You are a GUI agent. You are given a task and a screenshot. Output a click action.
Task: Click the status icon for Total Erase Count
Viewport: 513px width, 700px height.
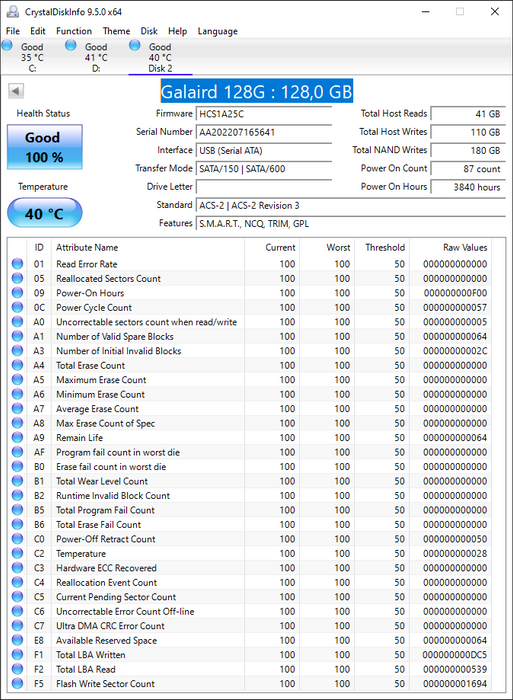pos(17,365)
